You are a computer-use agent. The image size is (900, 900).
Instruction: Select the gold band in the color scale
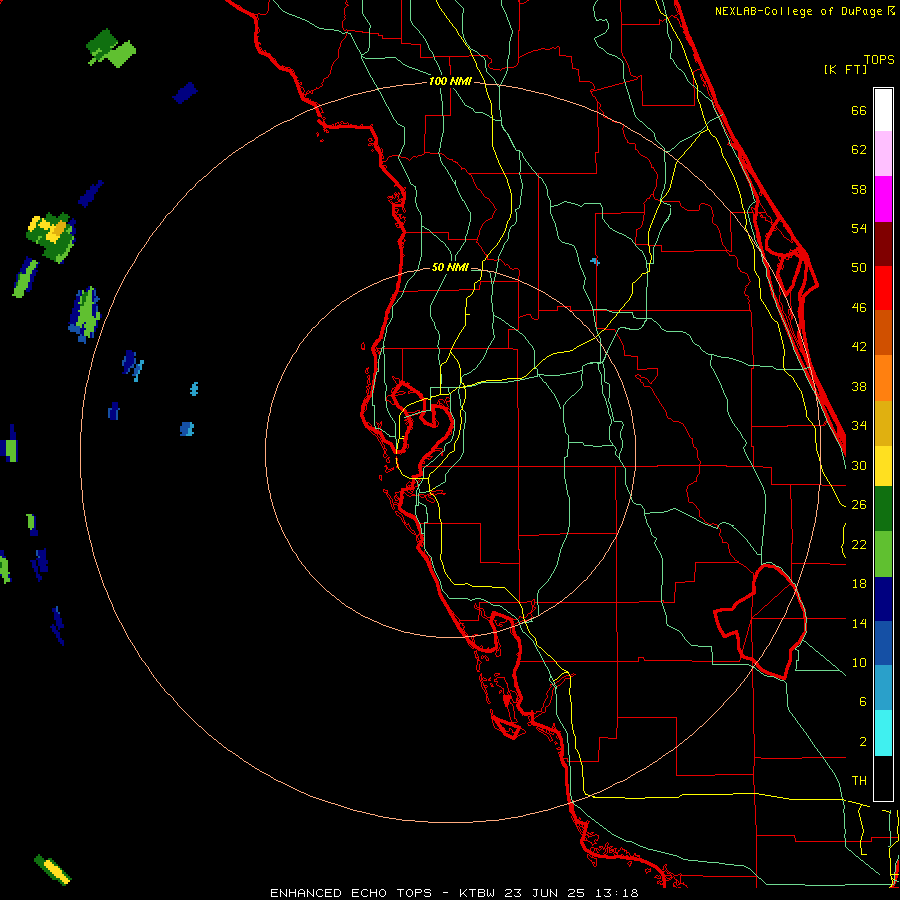pyautogui.click(x=883, y=423)
